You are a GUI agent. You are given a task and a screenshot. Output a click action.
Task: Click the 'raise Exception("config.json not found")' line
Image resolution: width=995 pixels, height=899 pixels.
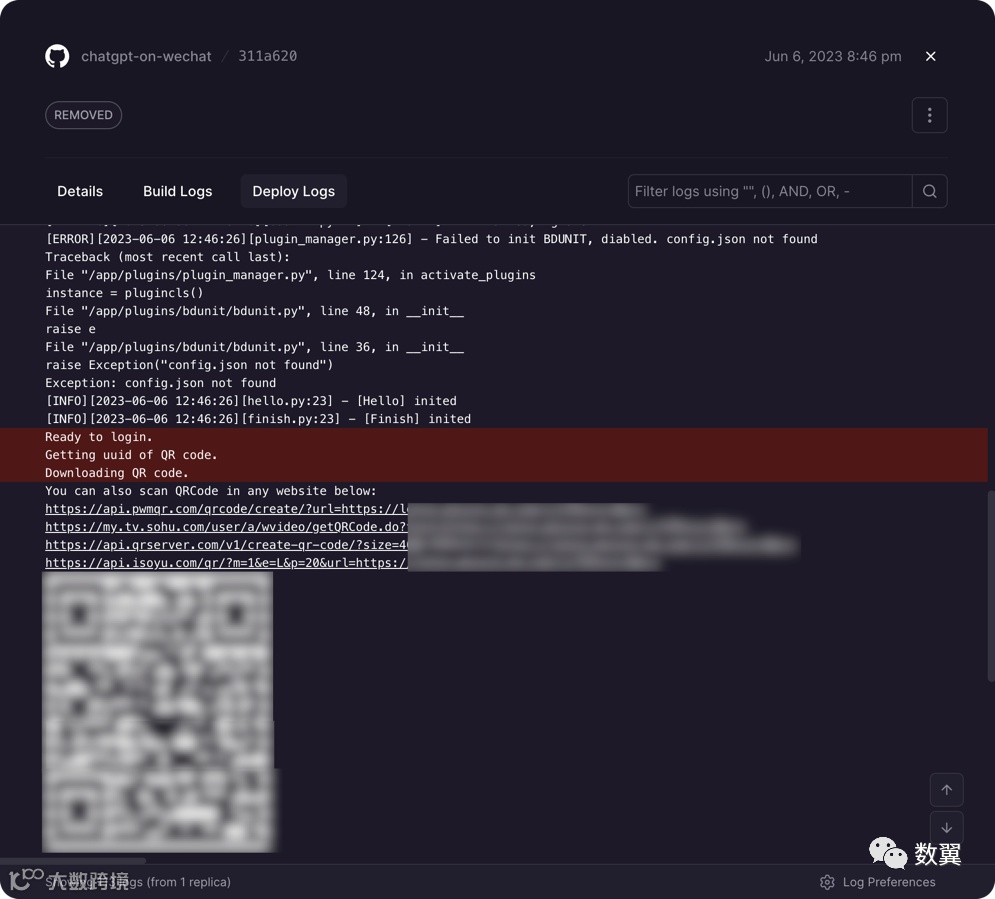(x=189, y=365)
